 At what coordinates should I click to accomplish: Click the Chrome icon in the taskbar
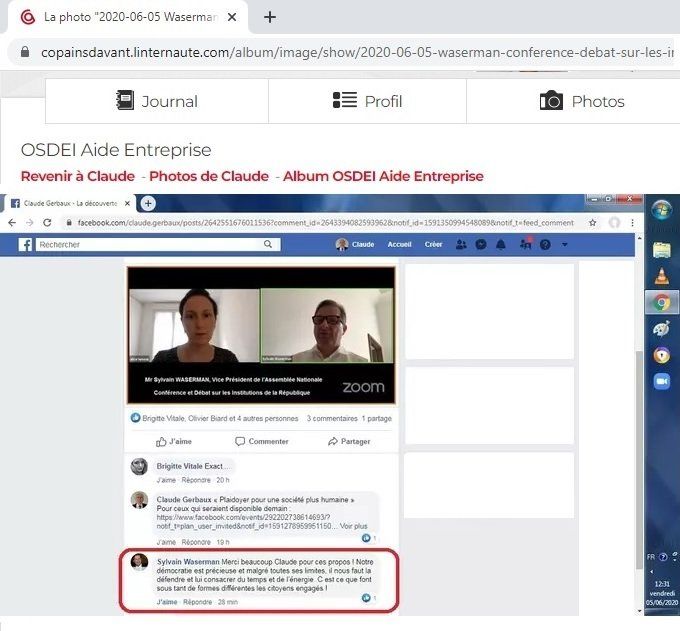661,302
